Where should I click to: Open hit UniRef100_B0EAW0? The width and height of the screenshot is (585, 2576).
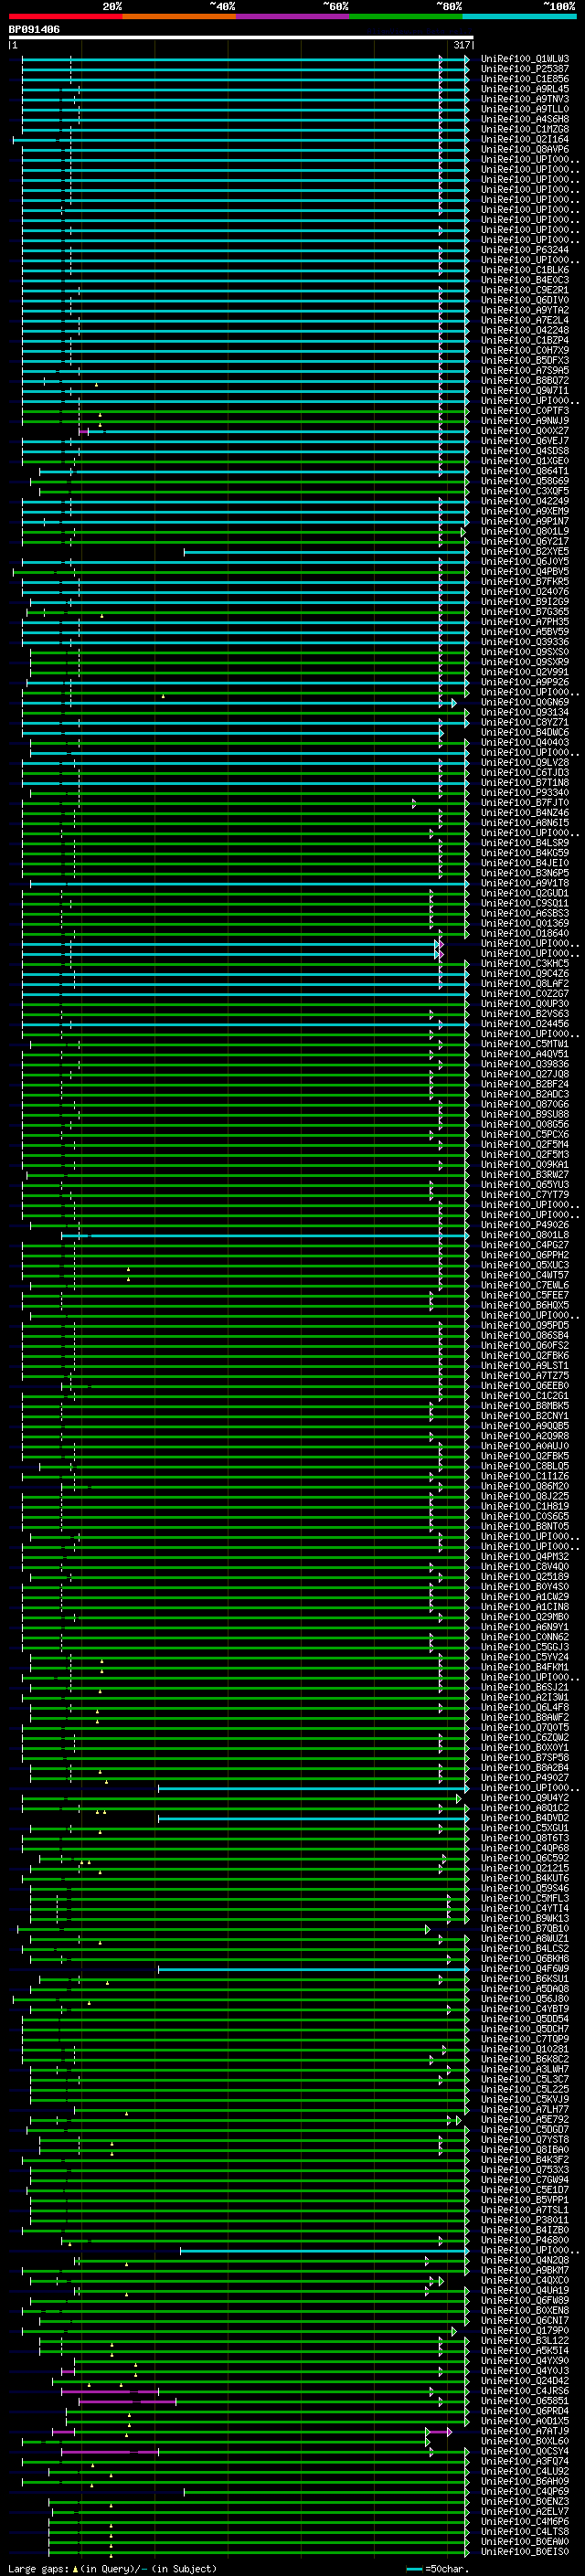[x=525, y=2541]
